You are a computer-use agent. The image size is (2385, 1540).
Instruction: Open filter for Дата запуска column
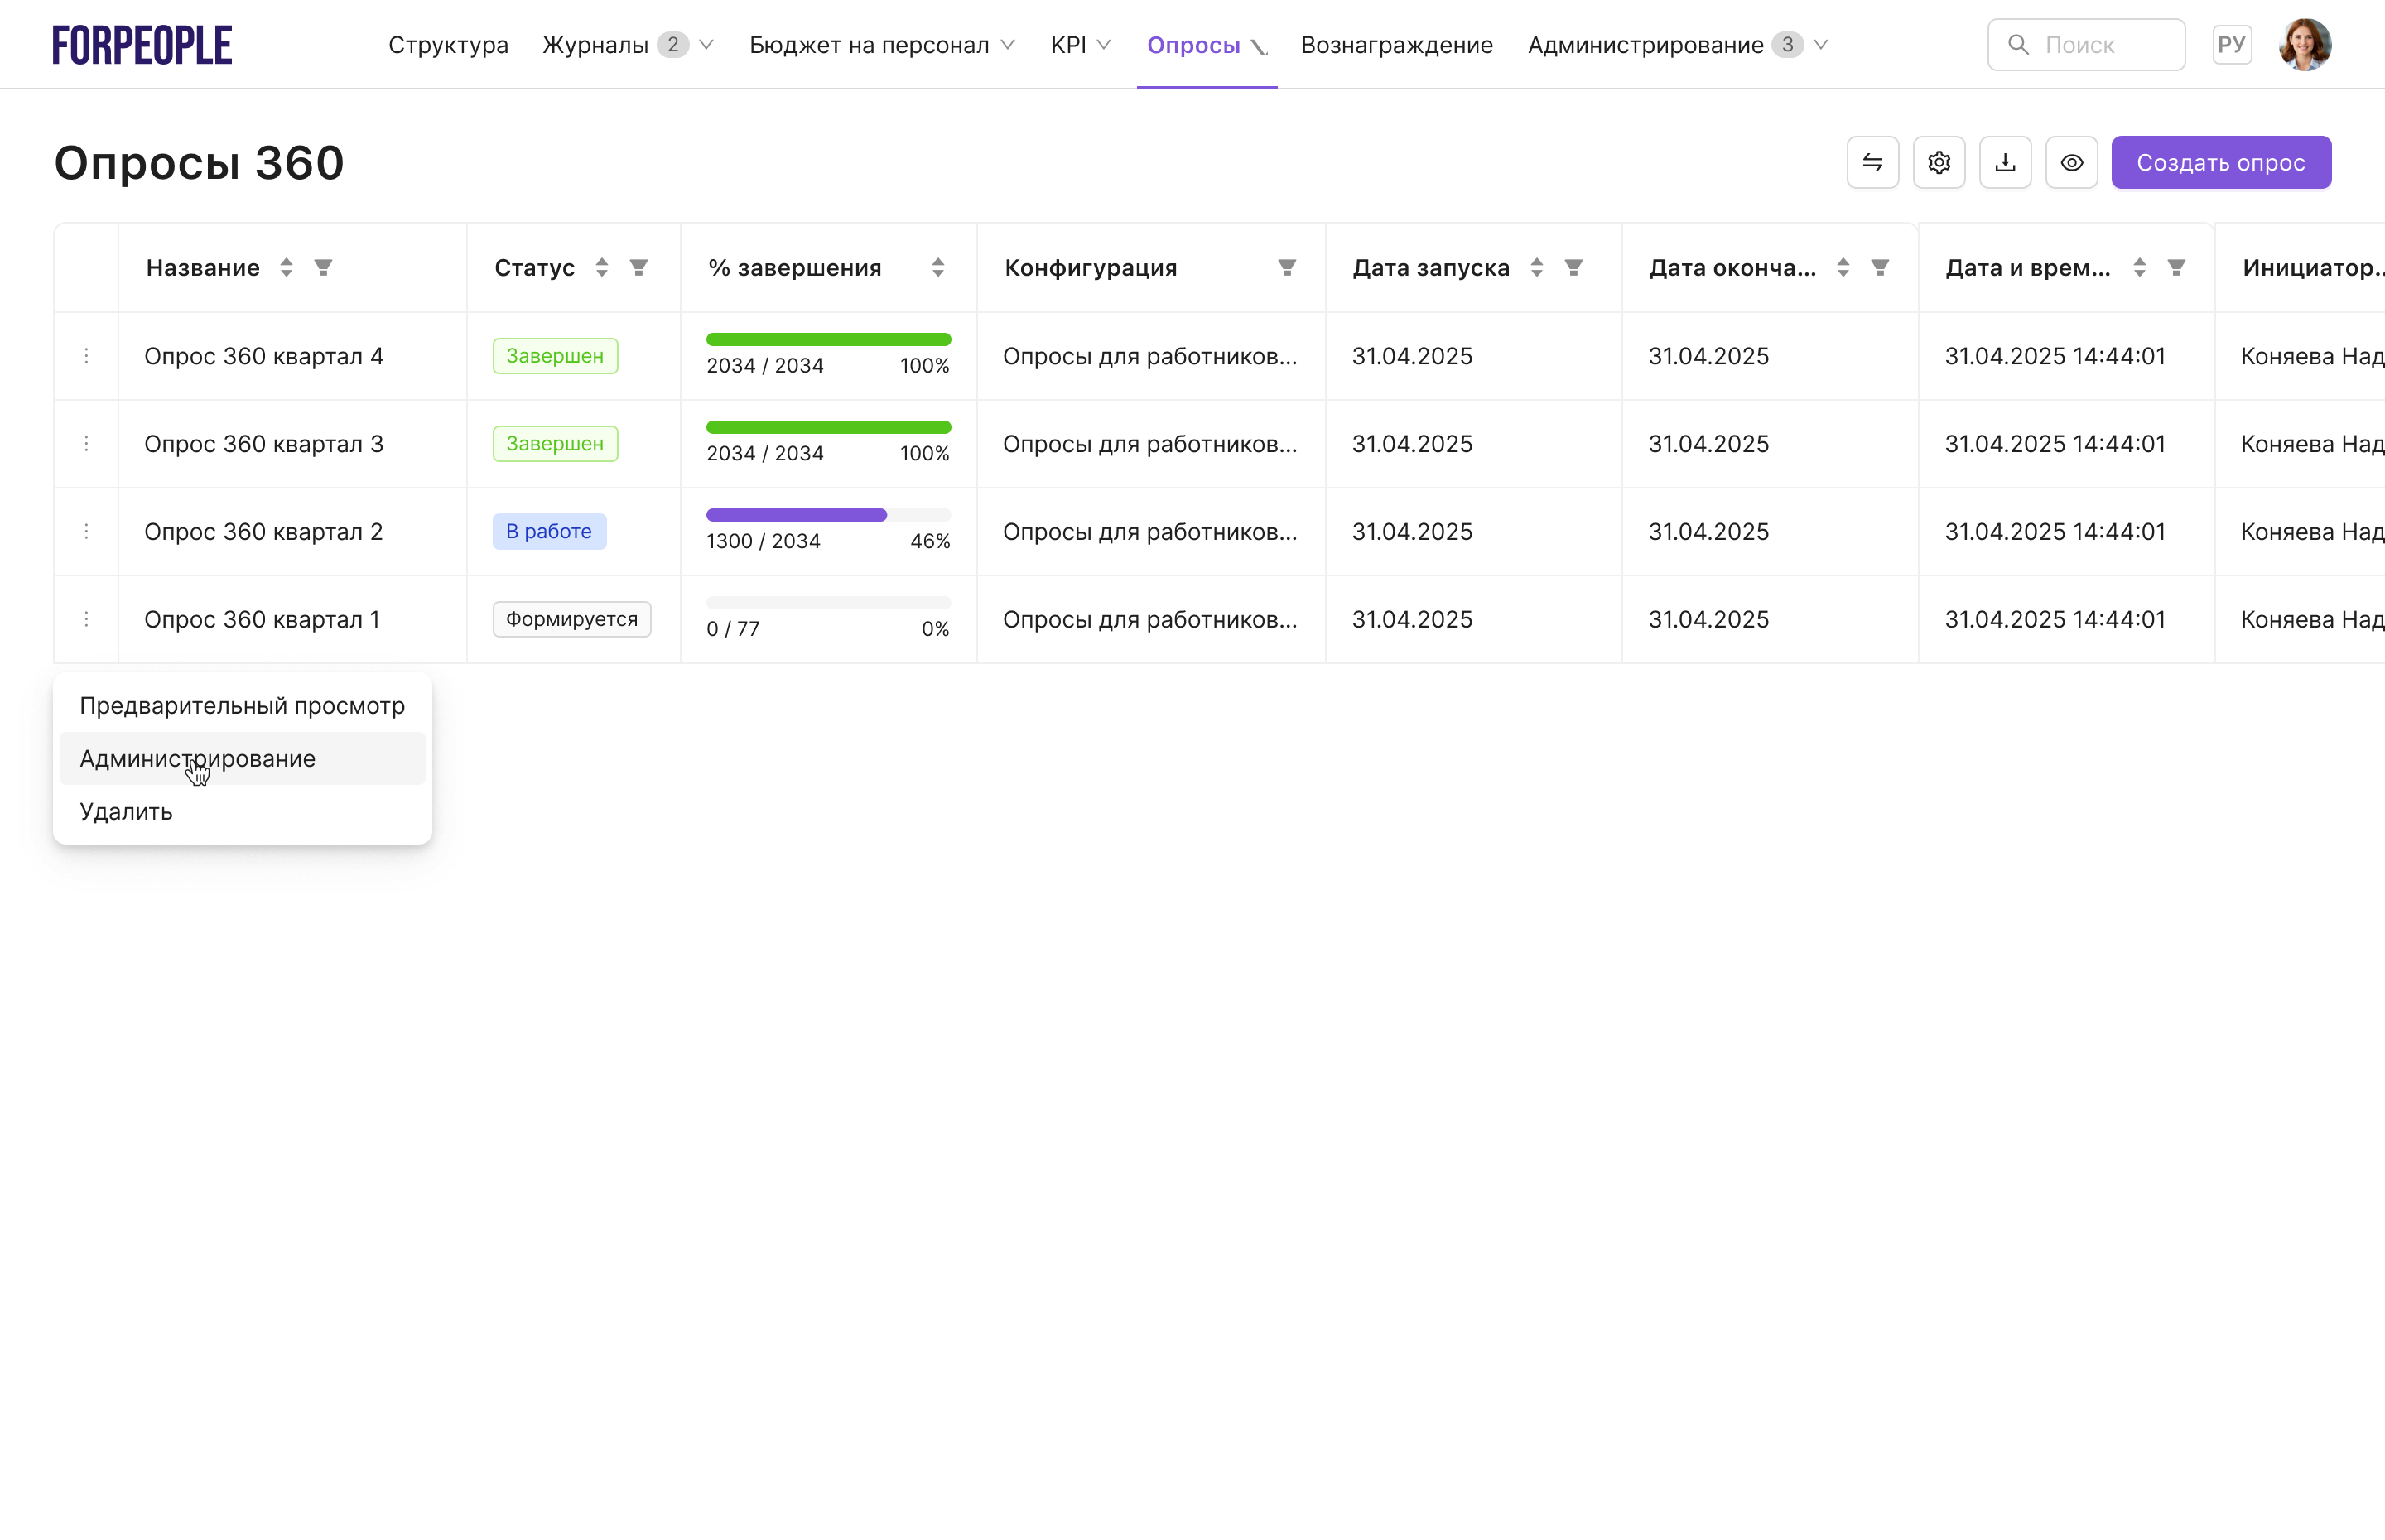click(1573, 267)
